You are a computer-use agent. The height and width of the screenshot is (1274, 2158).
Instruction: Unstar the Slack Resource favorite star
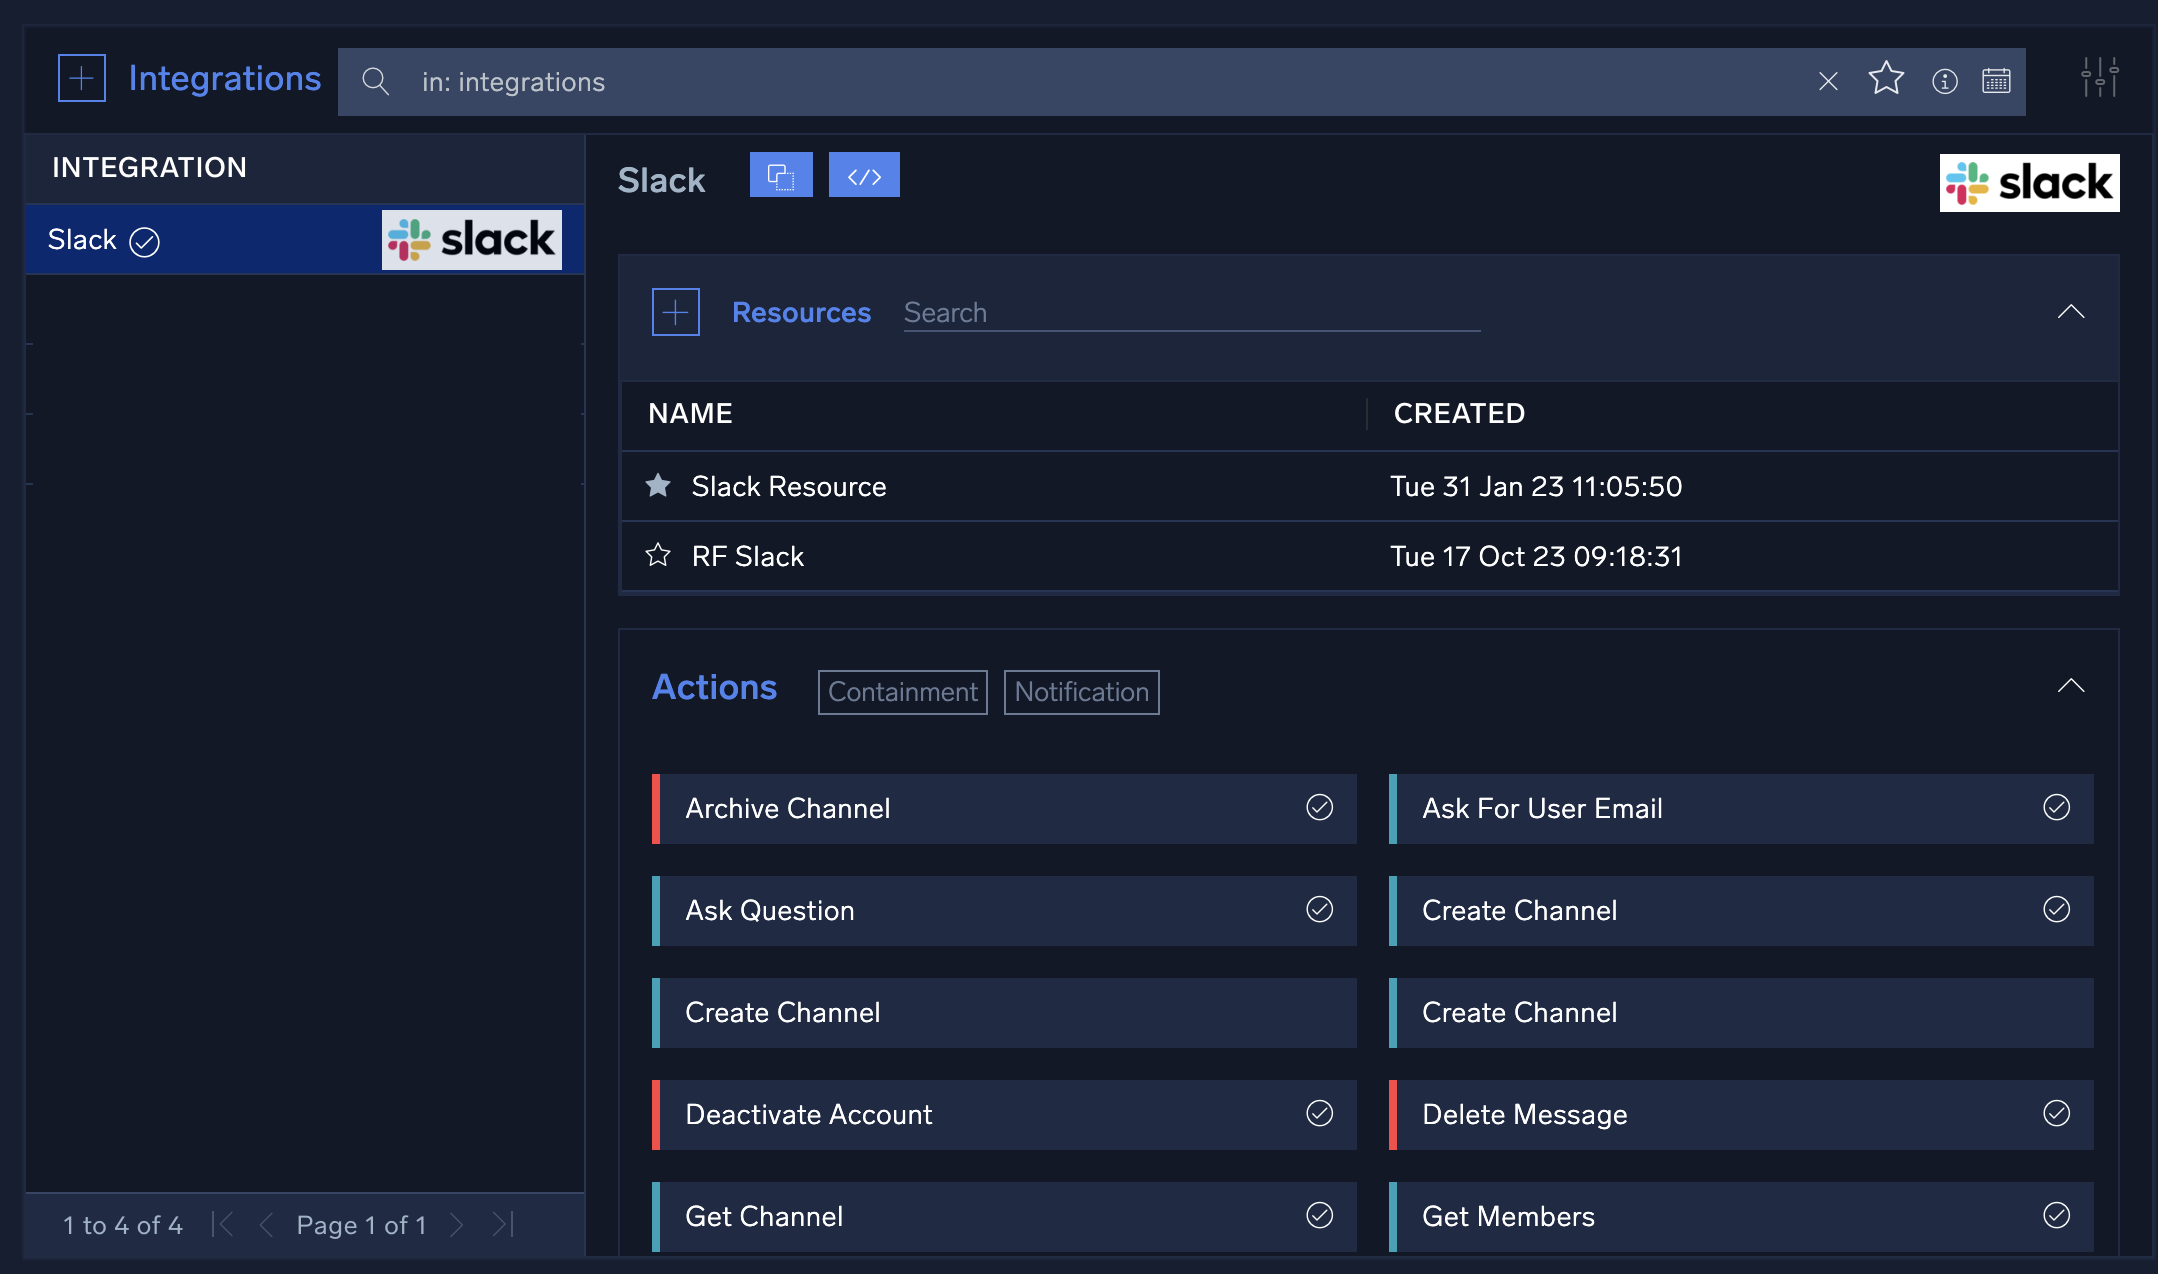pos(658,486)
